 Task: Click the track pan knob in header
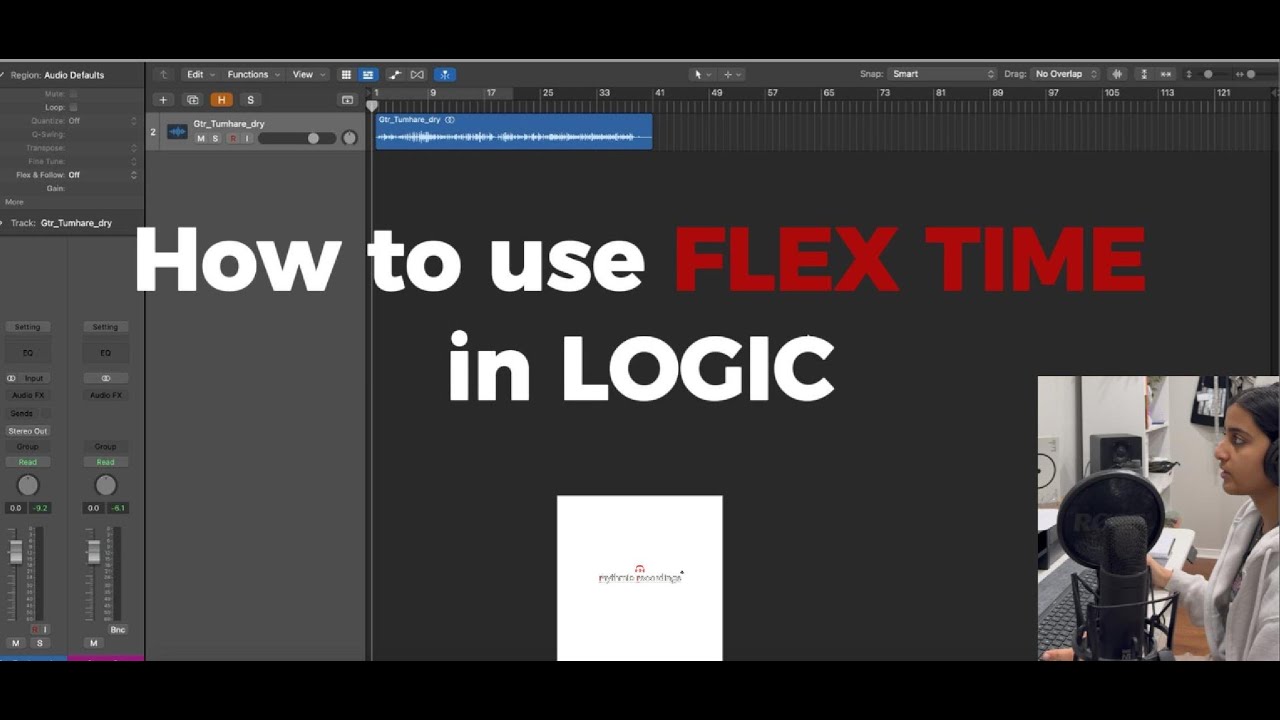pyautogui.click(x=349, y=138)
